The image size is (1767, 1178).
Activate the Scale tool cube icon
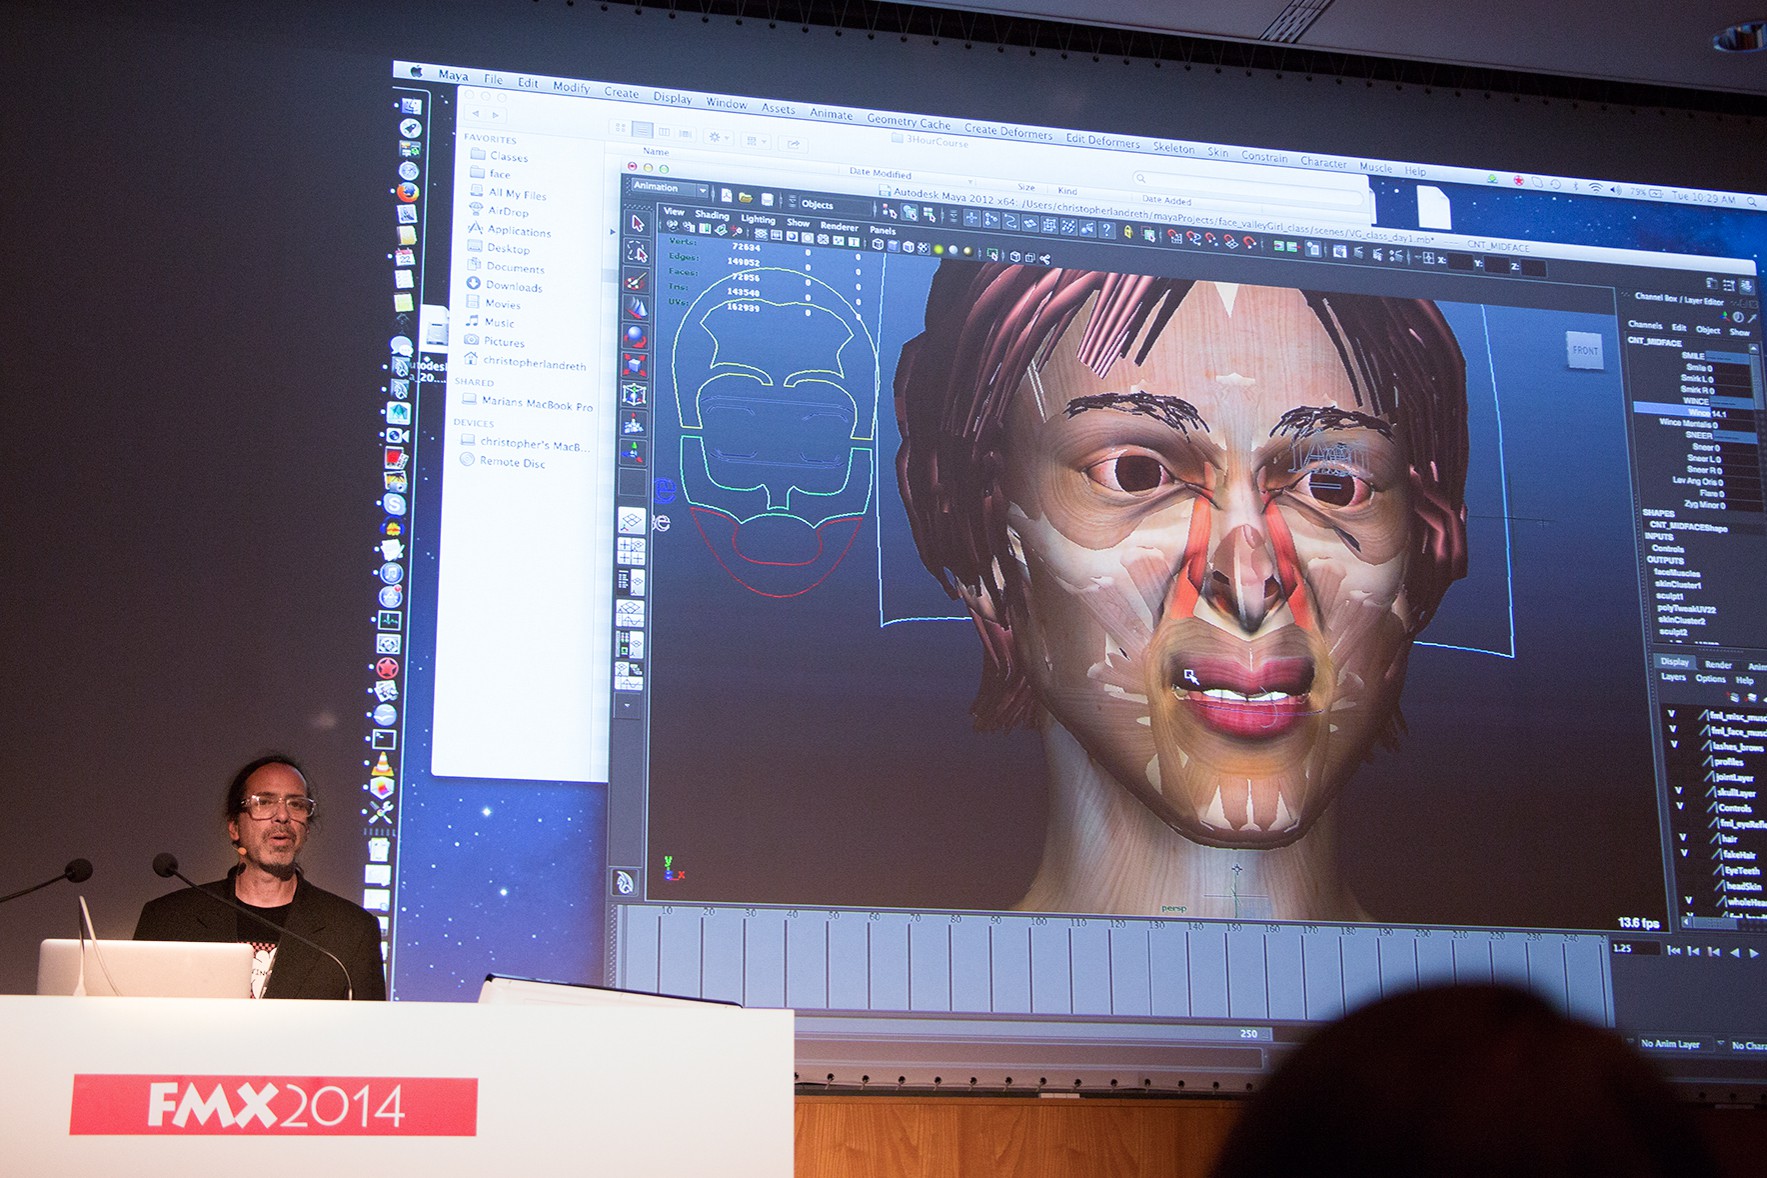pyautogui.click(x=634, y=365)
